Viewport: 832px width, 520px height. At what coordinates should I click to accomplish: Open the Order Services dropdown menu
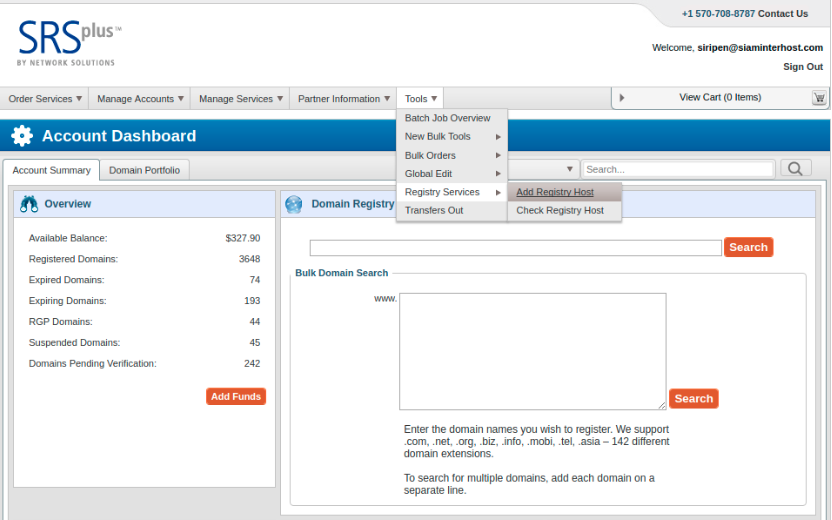coord(45,99)
